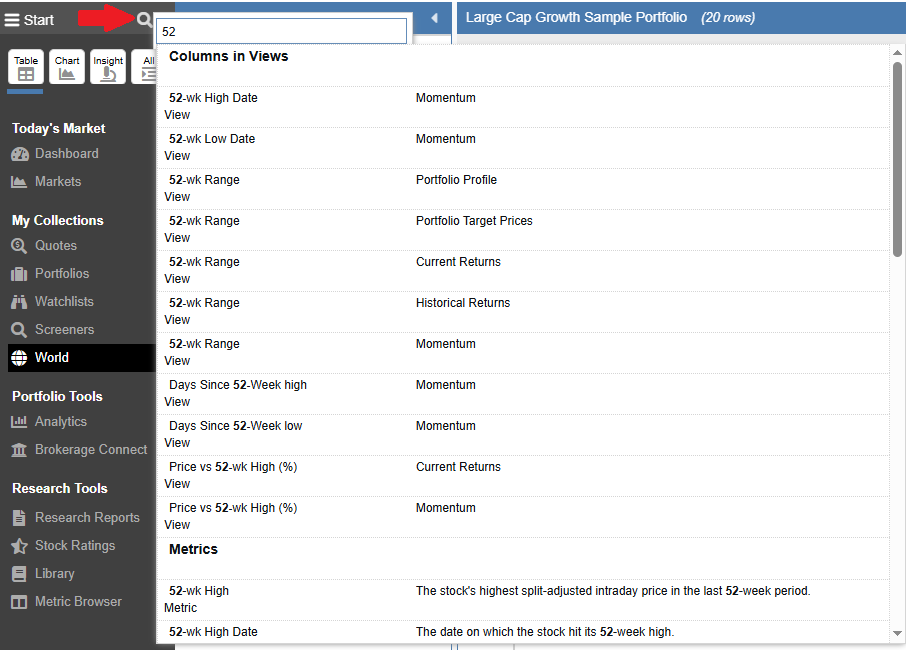Open Screeners in the sidebar

(64, 330)
